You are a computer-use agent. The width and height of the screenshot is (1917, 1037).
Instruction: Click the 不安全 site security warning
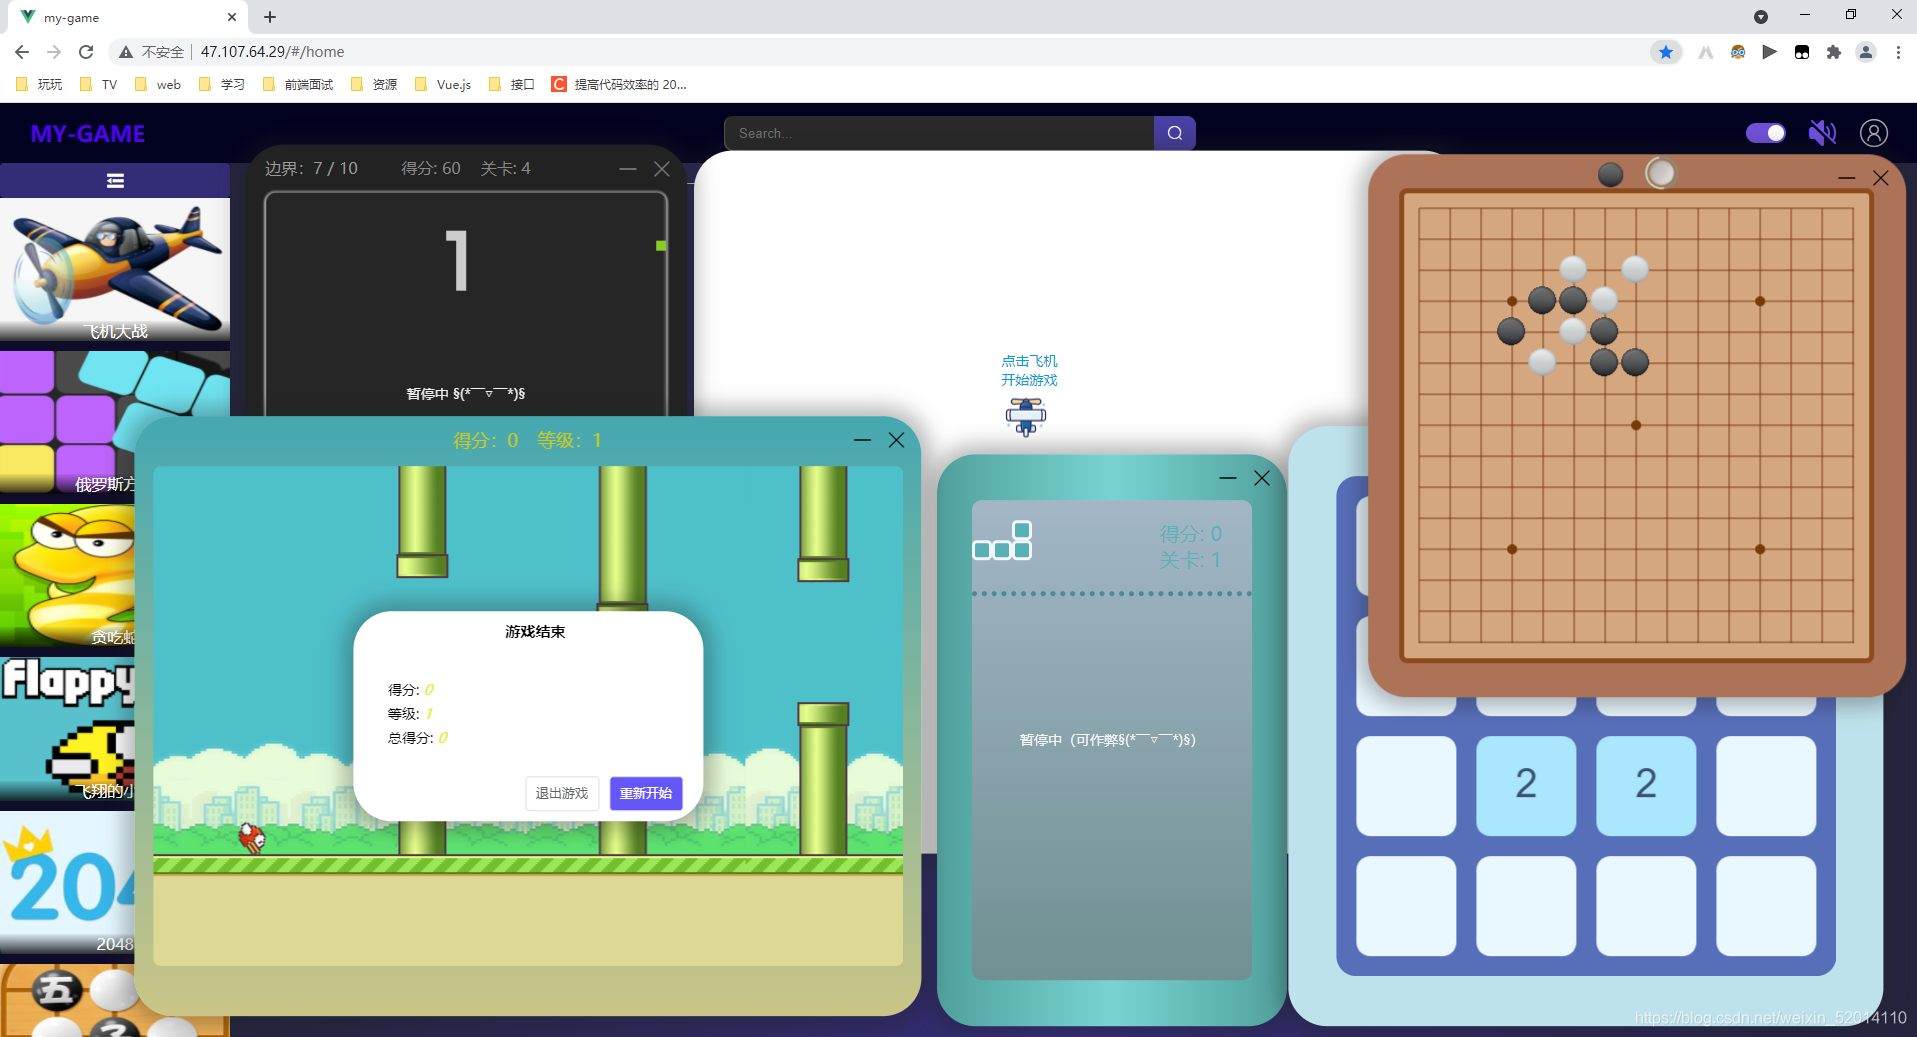(152, 52)
